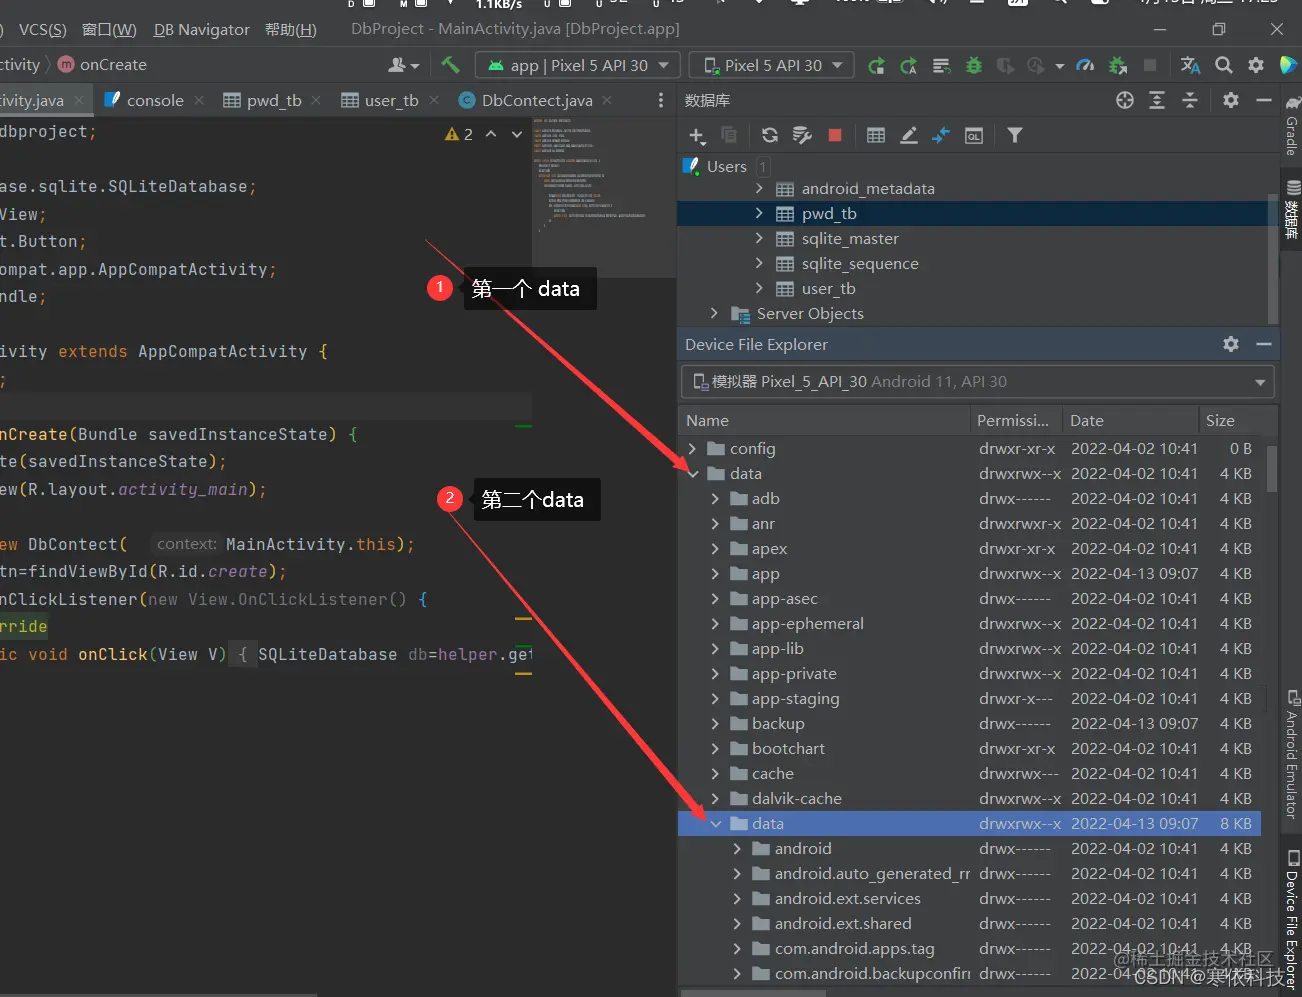This screenshot has height=997, width=1302.
Task: Hide the database panel with minus icon
Action: (1264, 100)
